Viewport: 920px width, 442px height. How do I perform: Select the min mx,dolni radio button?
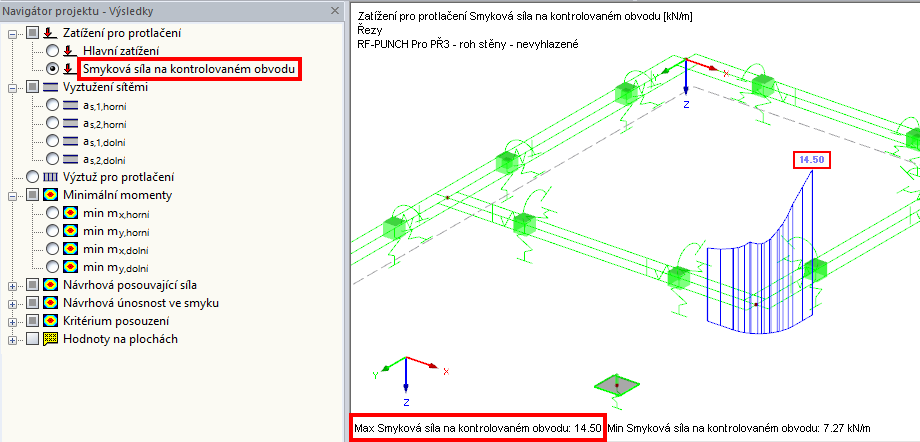(53, 249)
